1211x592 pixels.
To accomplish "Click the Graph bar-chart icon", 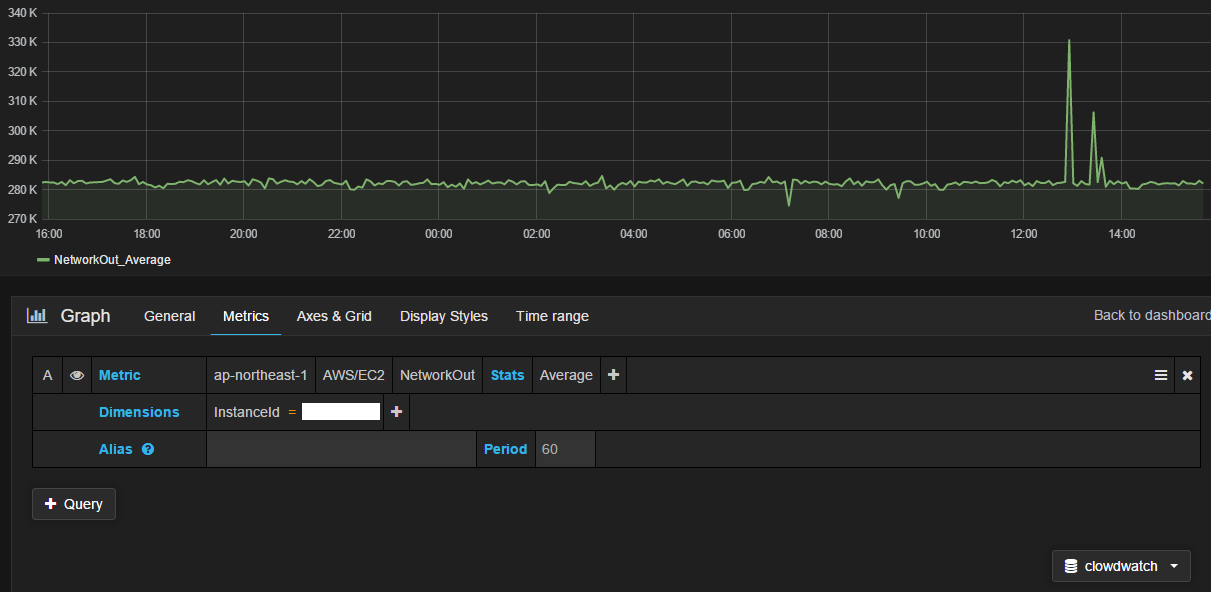I will point(37,316).
